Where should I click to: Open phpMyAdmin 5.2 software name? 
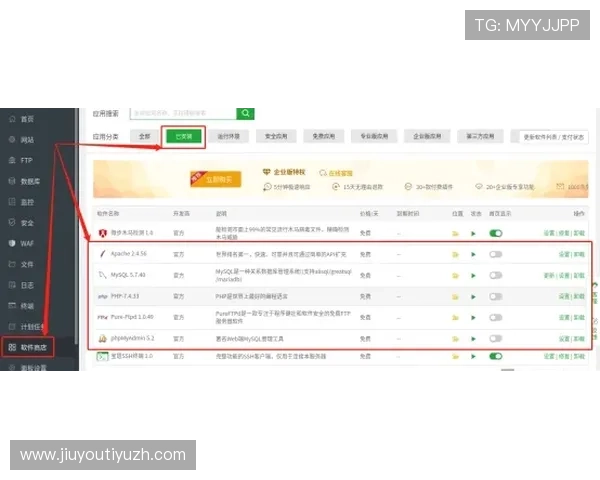132,338
